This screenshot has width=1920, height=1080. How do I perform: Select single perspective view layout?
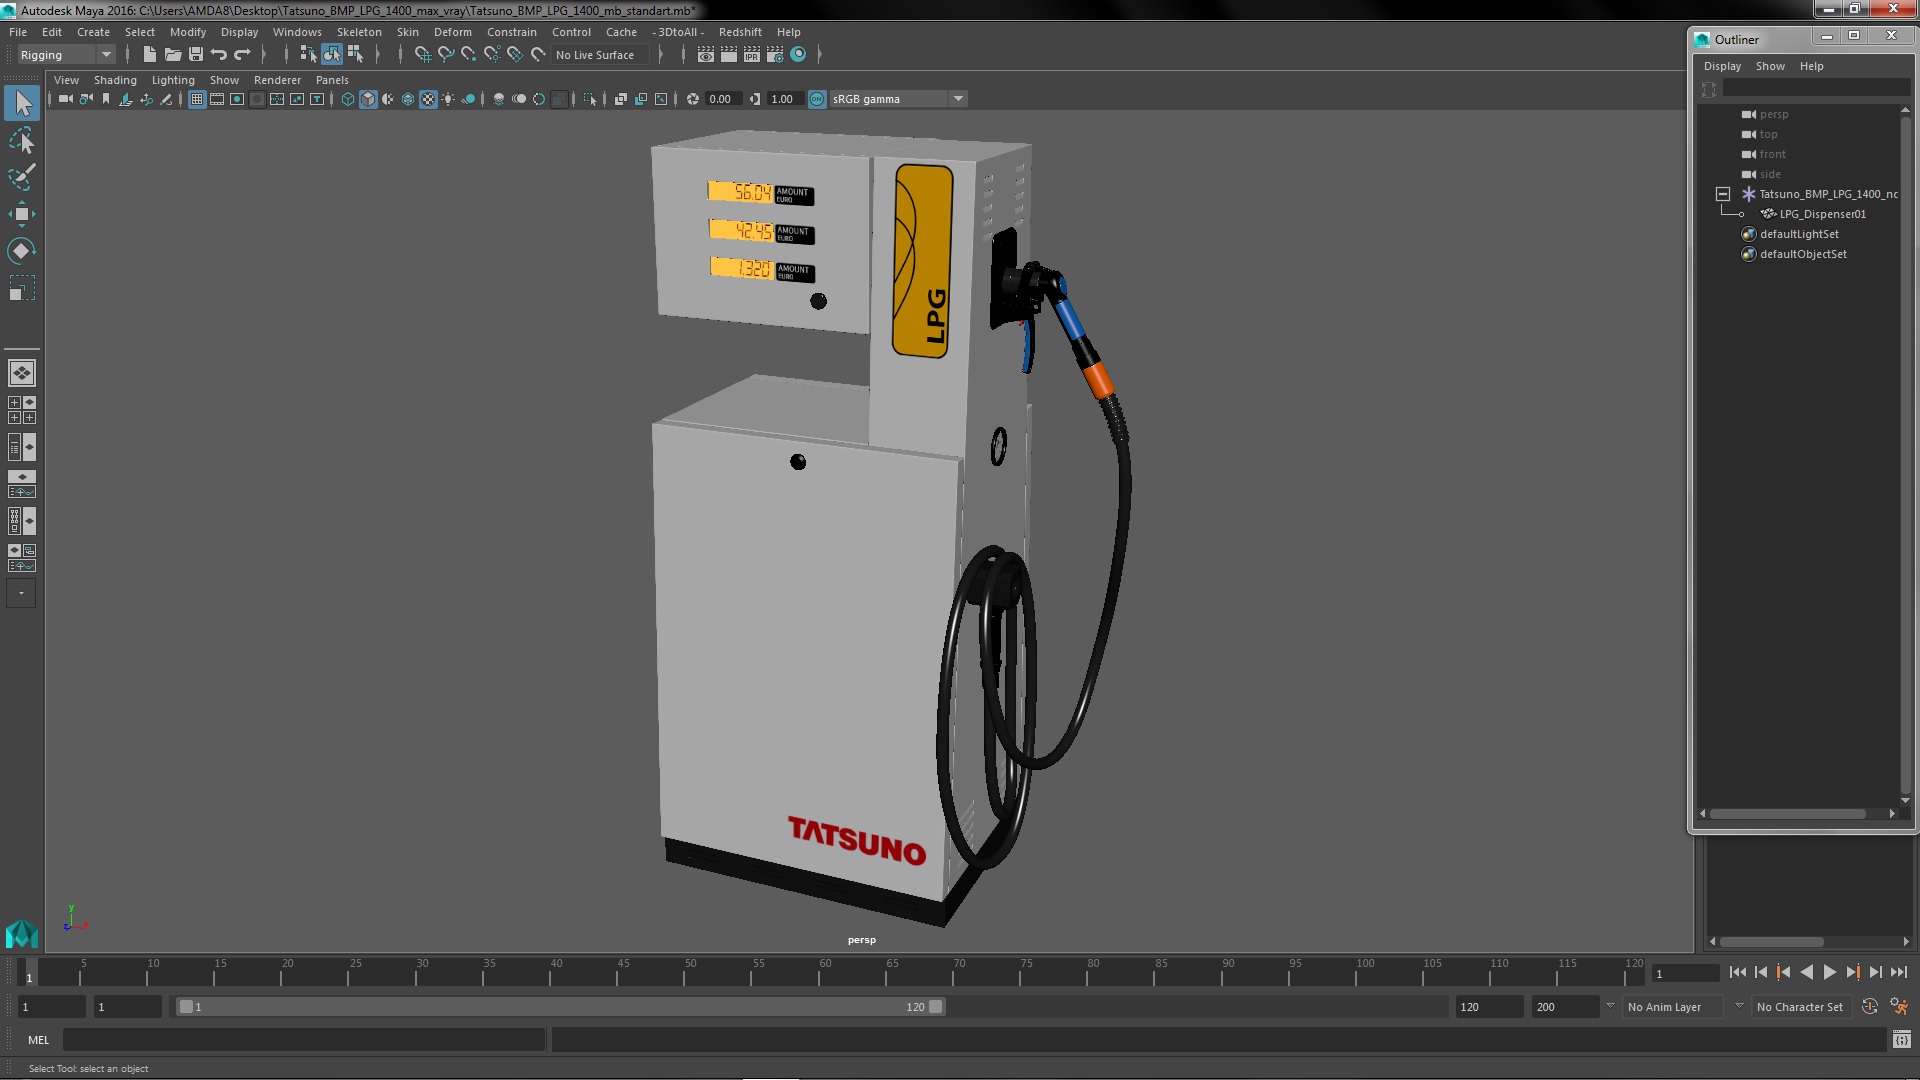tap(22, 373)
